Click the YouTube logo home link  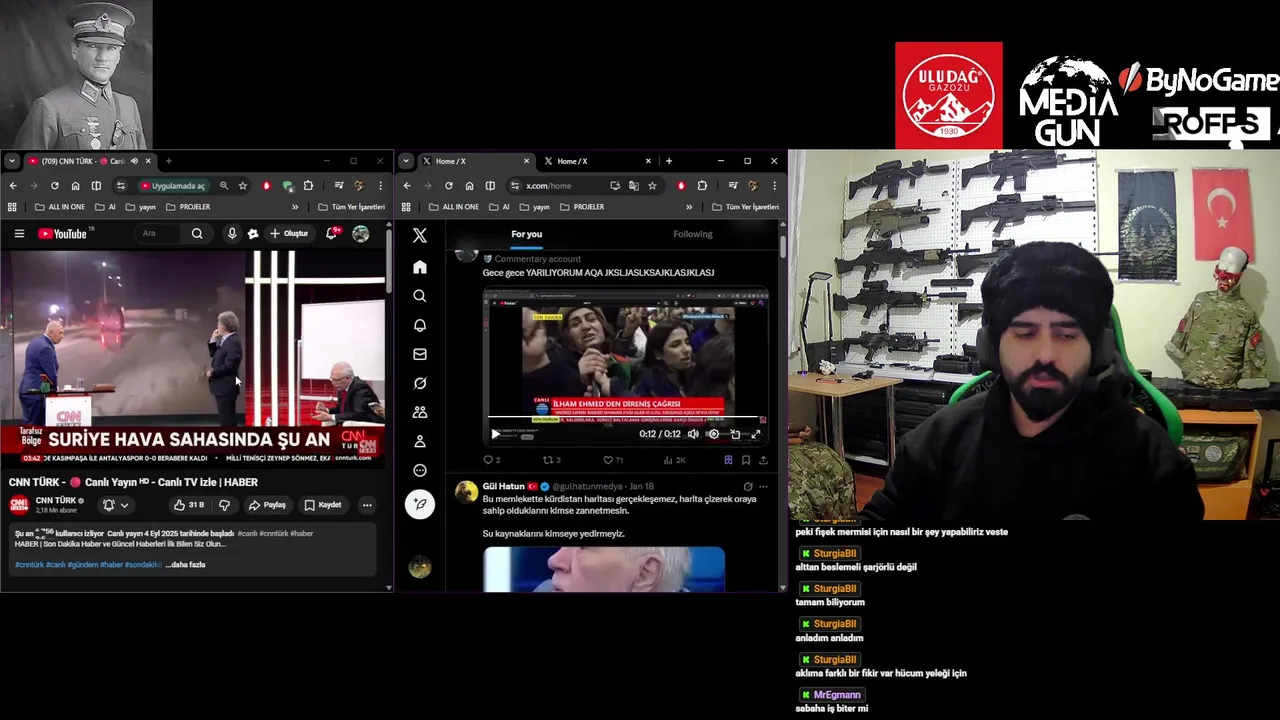click(65, 233)
